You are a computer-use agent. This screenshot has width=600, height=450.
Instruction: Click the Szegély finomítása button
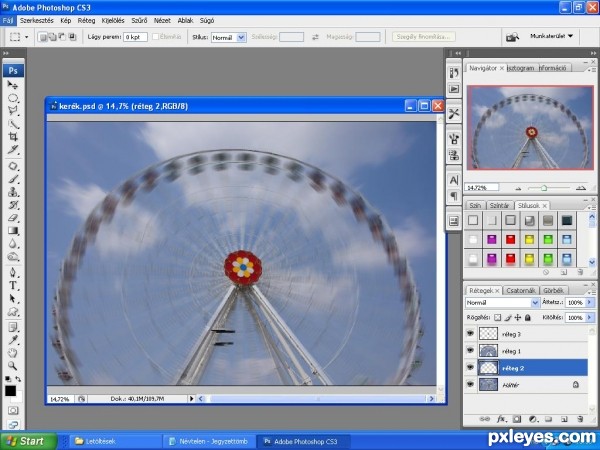[x=424, y=37]
